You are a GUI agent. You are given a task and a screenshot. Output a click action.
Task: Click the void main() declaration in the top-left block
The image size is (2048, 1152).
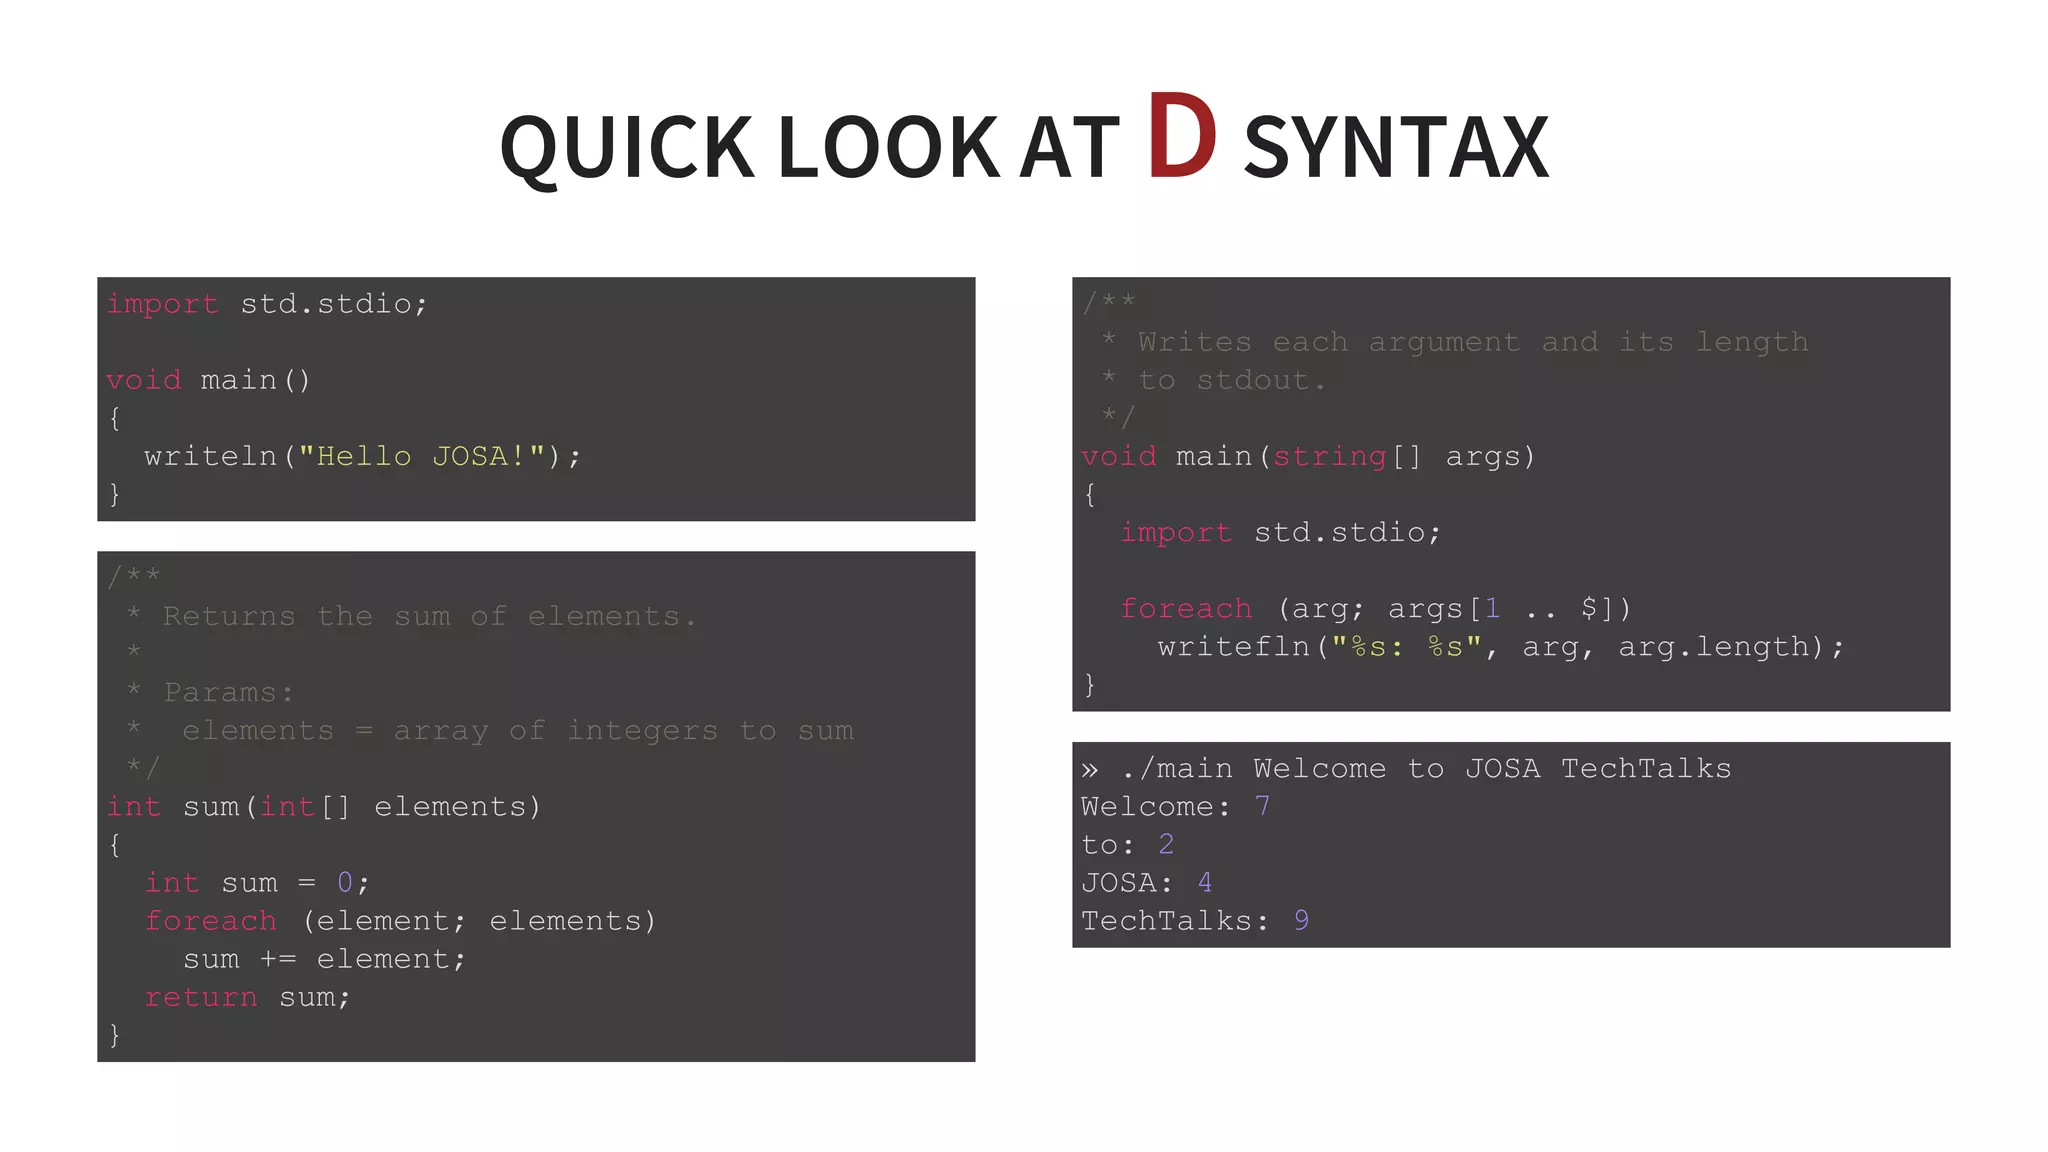click(x=208, y=380)
